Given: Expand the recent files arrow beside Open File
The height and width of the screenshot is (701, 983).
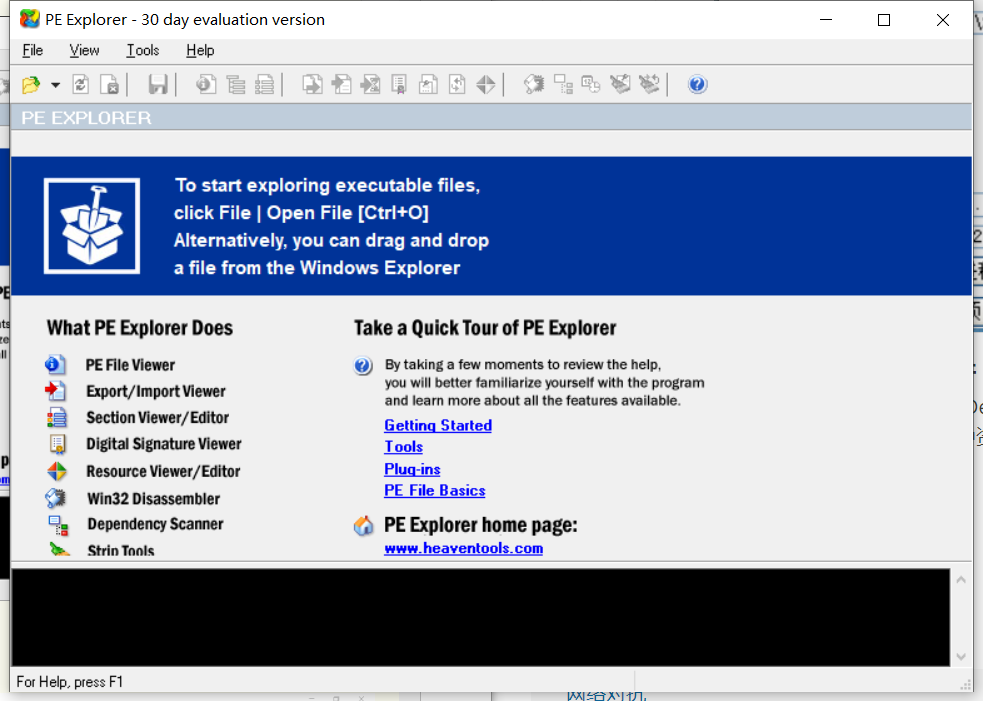Looking at the screenshot, I should (55, 85).
